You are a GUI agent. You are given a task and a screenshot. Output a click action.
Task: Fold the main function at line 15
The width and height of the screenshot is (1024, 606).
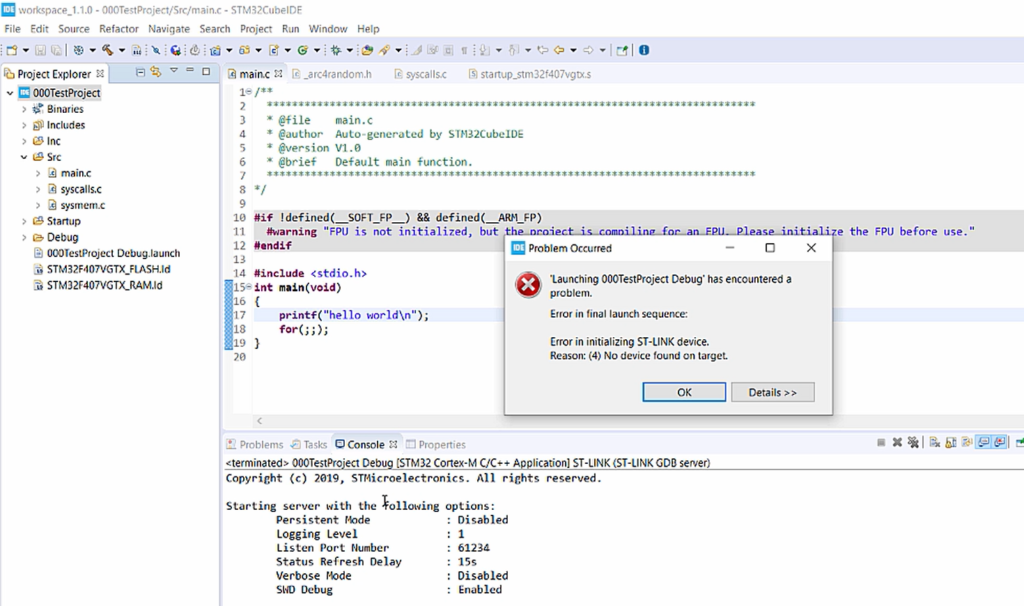pos(249,287)
